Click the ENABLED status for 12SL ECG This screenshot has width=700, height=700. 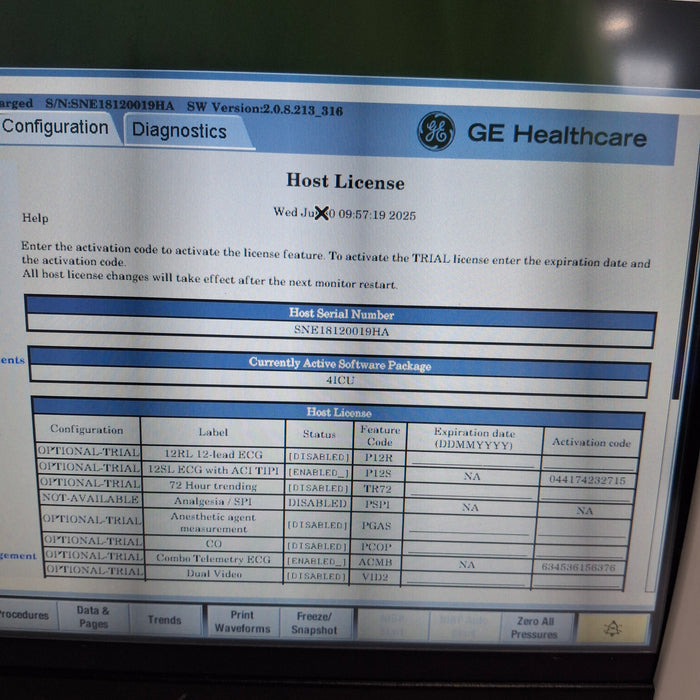coord(318,472)
